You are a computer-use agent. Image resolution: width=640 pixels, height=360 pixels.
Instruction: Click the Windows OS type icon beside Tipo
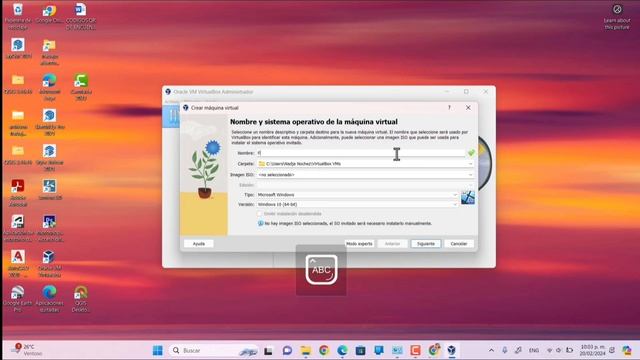468,198
